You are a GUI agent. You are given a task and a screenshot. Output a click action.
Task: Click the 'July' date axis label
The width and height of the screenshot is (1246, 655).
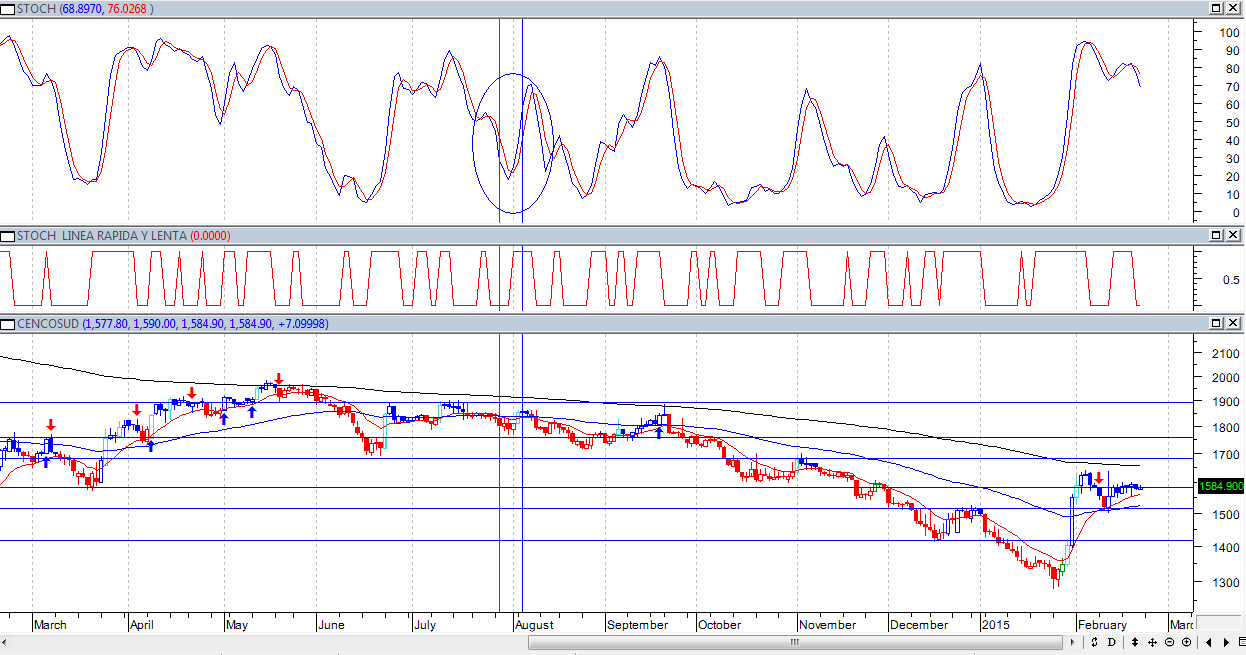pyautogui.click(x=425, y=625)
